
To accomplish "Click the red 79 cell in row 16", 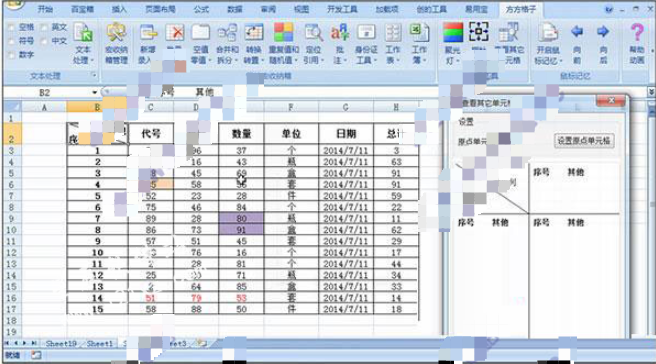I will pos(196,298).
